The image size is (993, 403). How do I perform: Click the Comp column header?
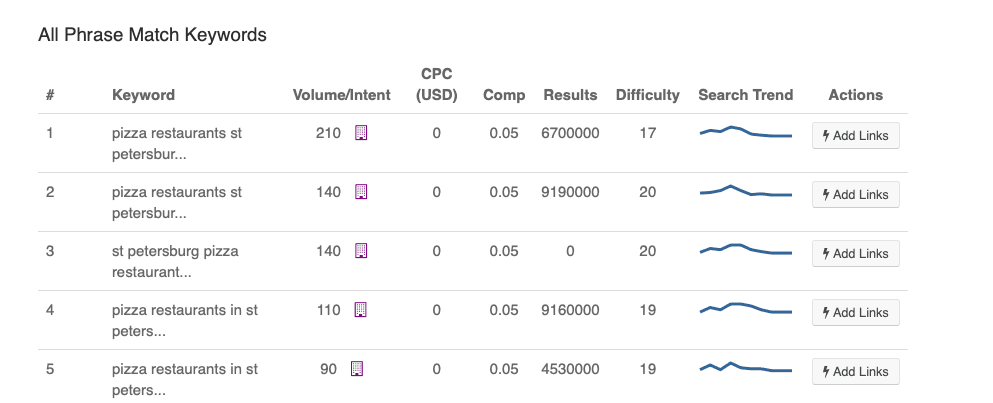504,95
